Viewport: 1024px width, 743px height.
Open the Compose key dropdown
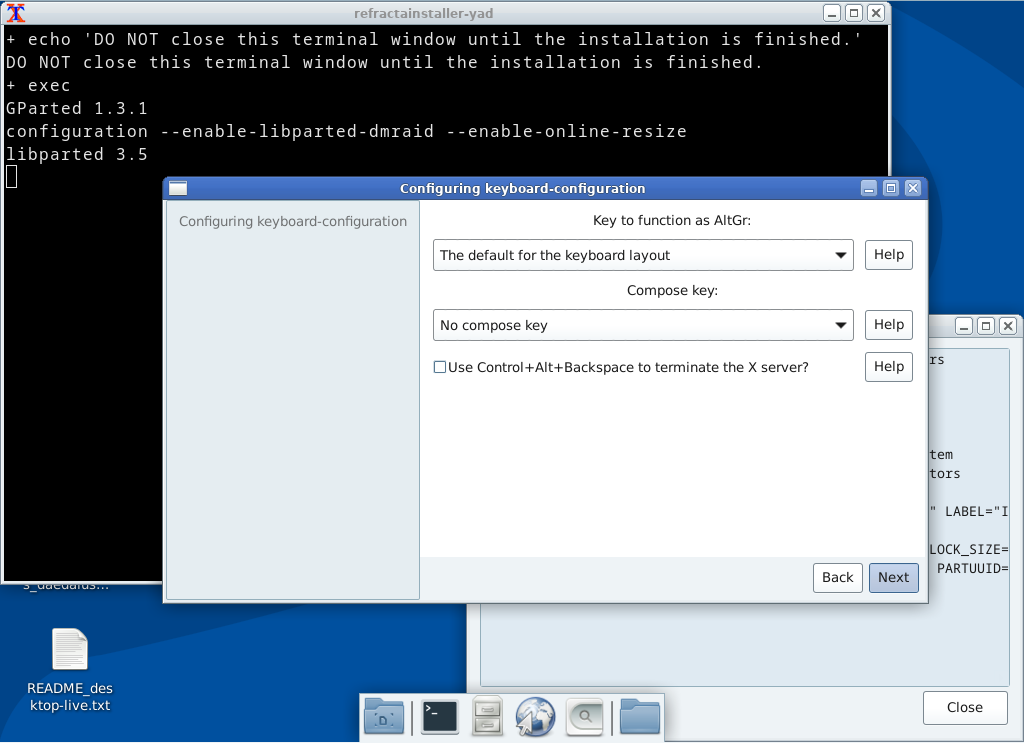[643, 325]
